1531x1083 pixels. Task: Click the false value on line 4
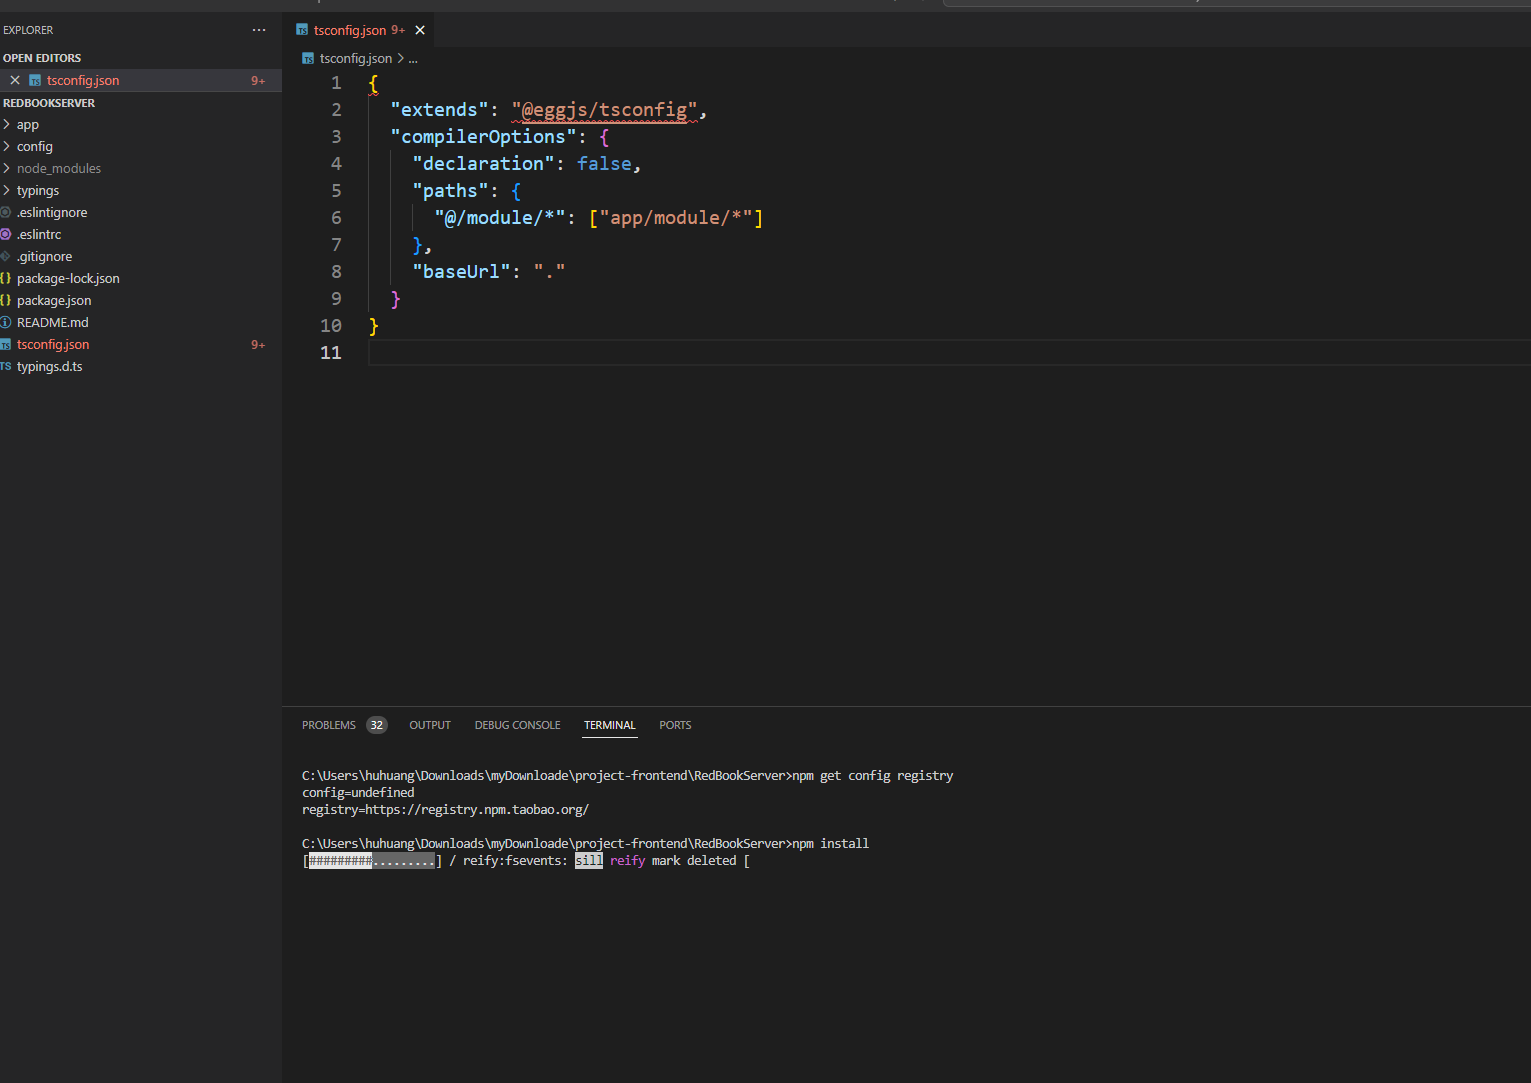point(604,164)
